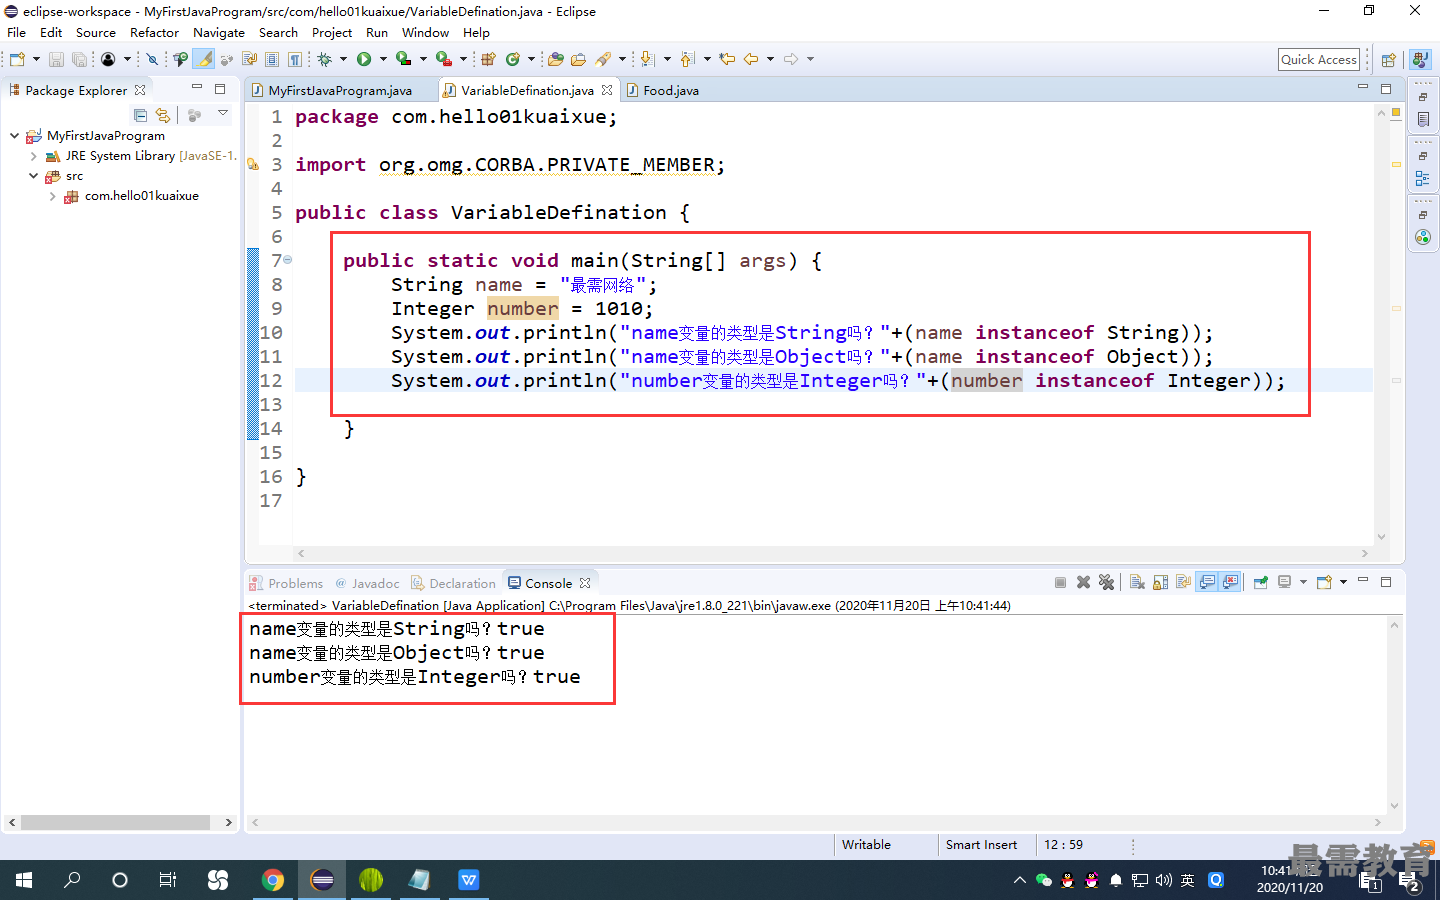
Task: Switch to the MyFirstJavaProgram.java tab
Action: click(x=340, y=90)
